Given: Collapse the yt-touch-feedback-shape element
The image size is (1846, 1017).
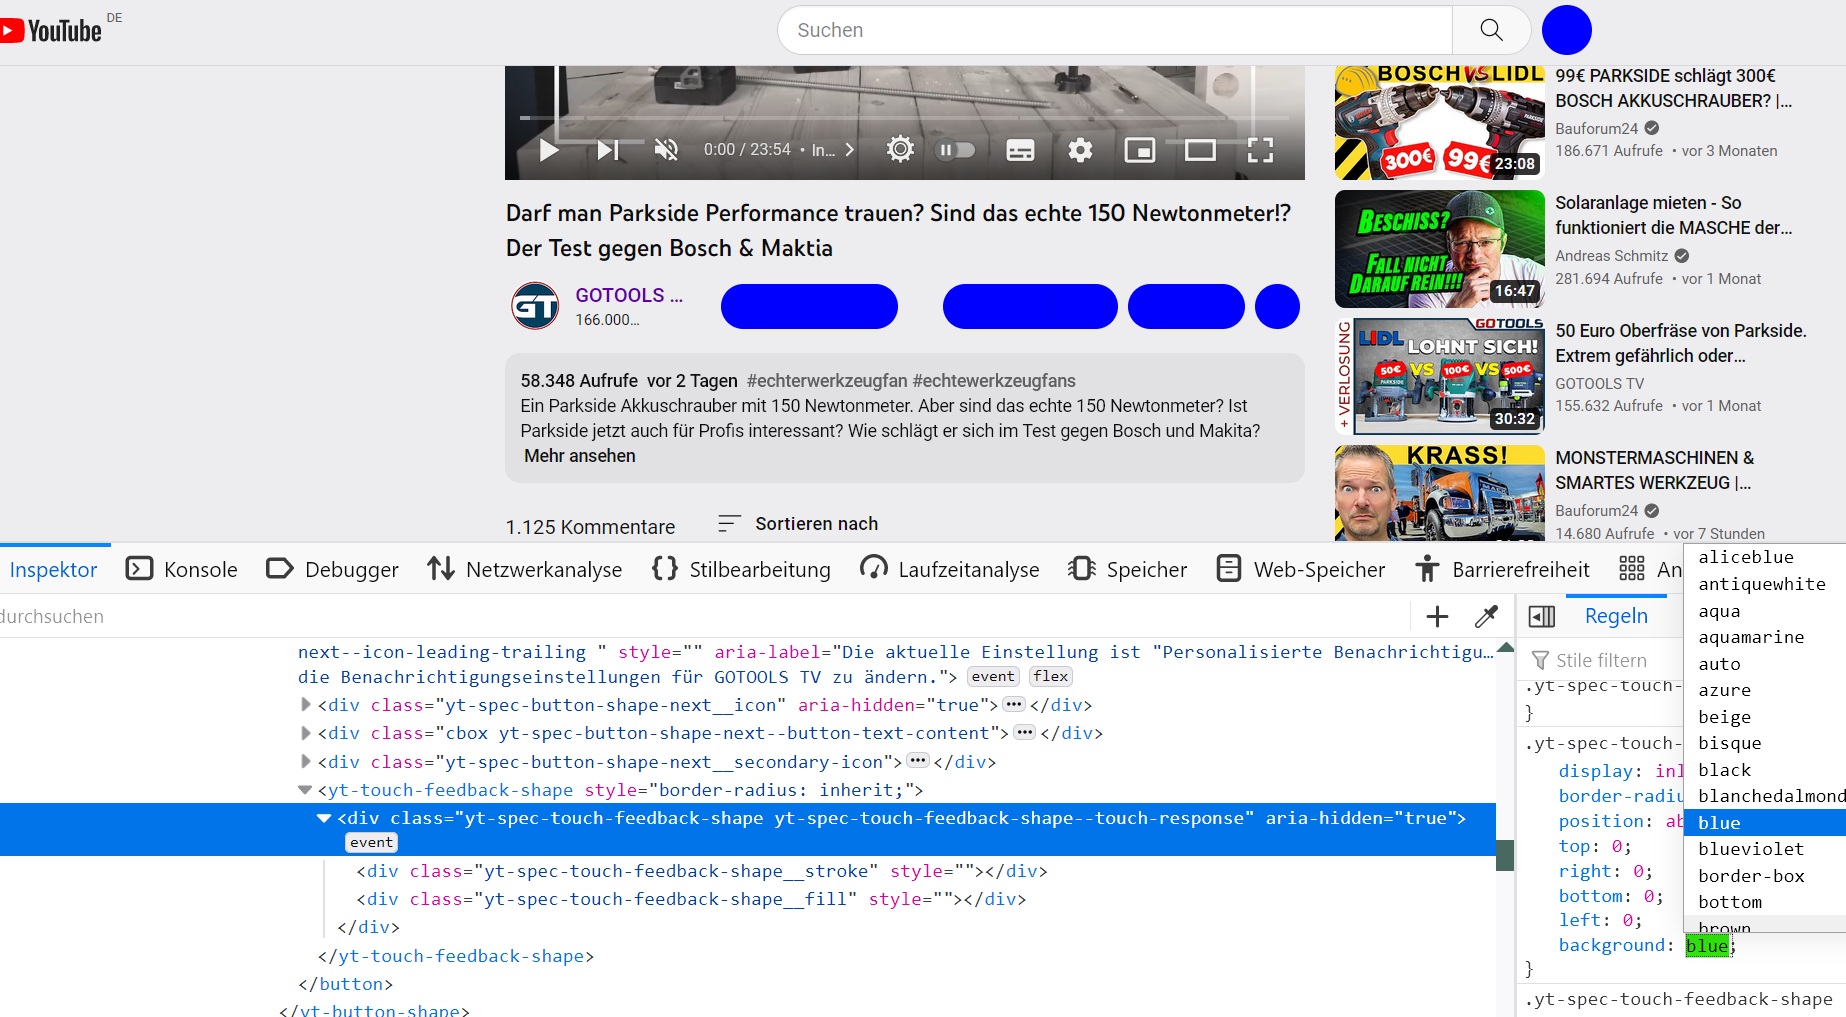Looking at the screenshot, I should (x=305, y=790).
